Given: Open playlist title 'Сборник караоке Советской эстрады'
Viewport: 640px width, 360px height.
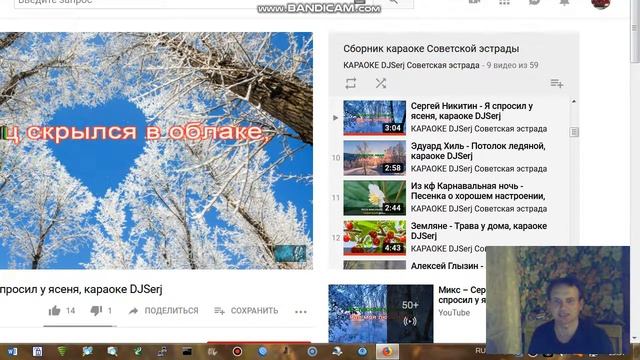Looking at the screenshot, I should [431, 49].
